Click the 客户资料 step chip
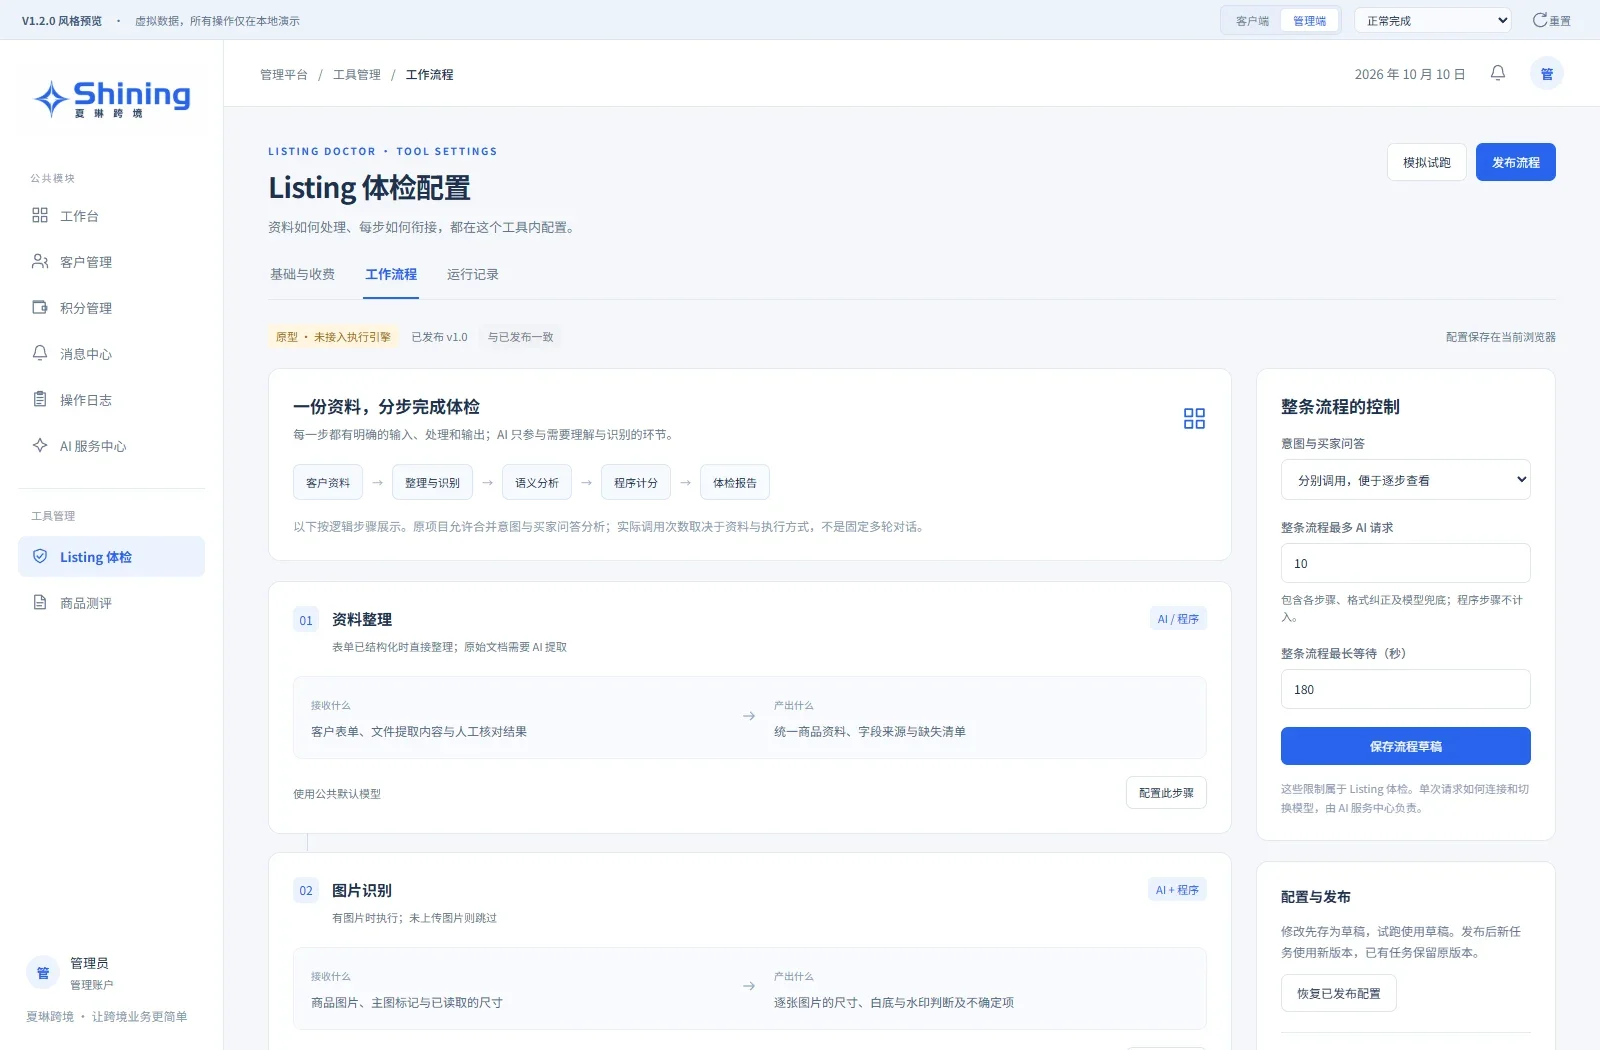Viewport: 1600px width, 1050px height. click(x=328, y=482)
